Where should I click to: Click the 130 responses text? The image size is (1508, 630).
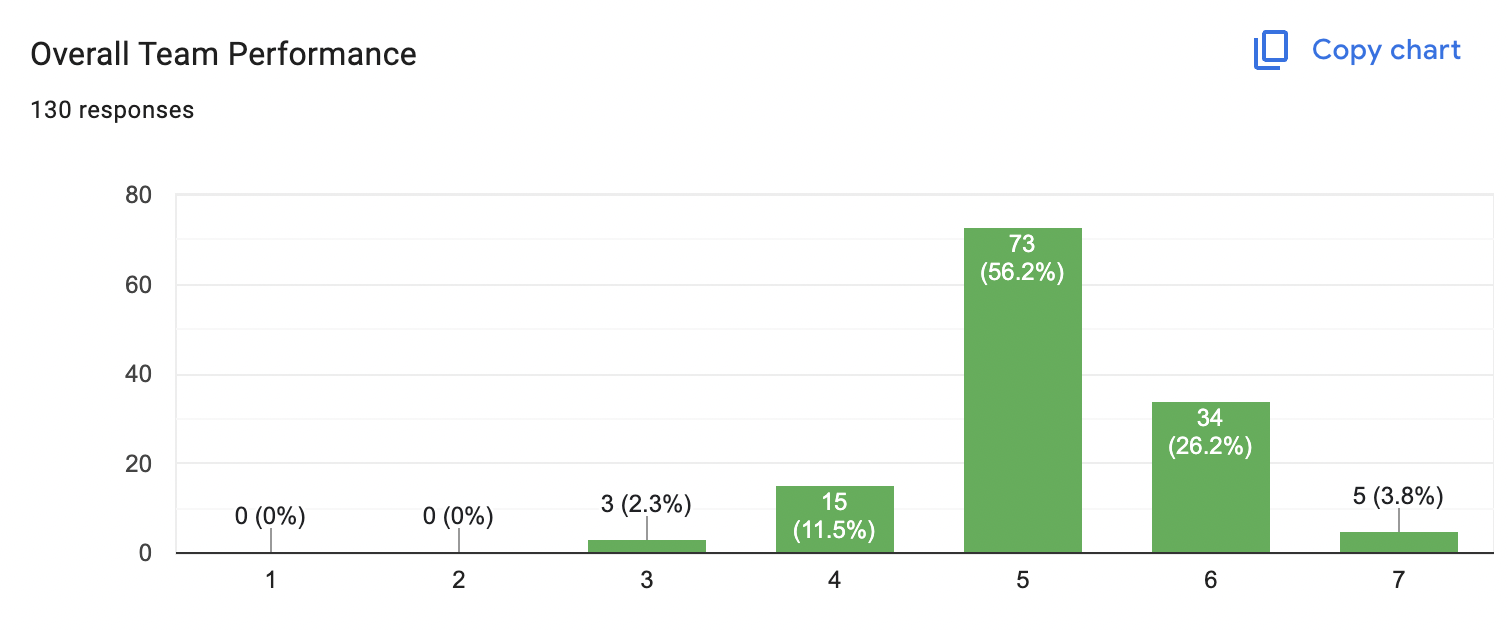point(112,110)
